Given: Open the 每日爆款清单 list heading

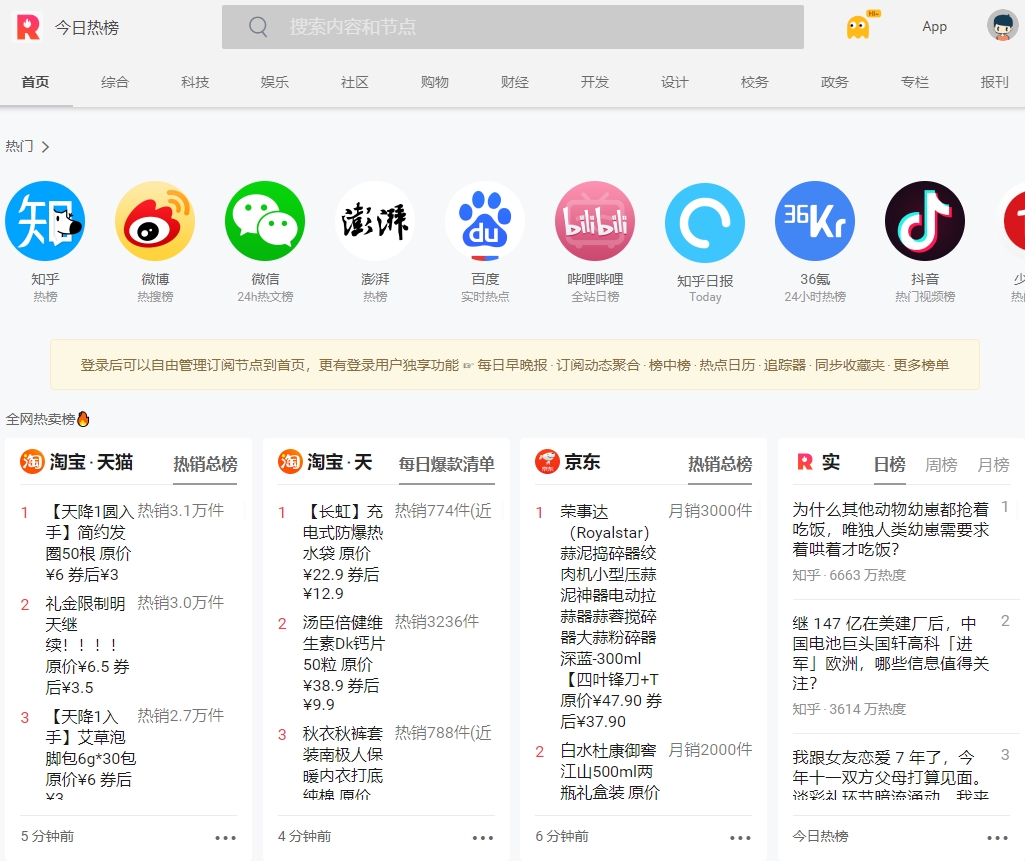Looking at the screenshot, I should (x=446, y=464).
